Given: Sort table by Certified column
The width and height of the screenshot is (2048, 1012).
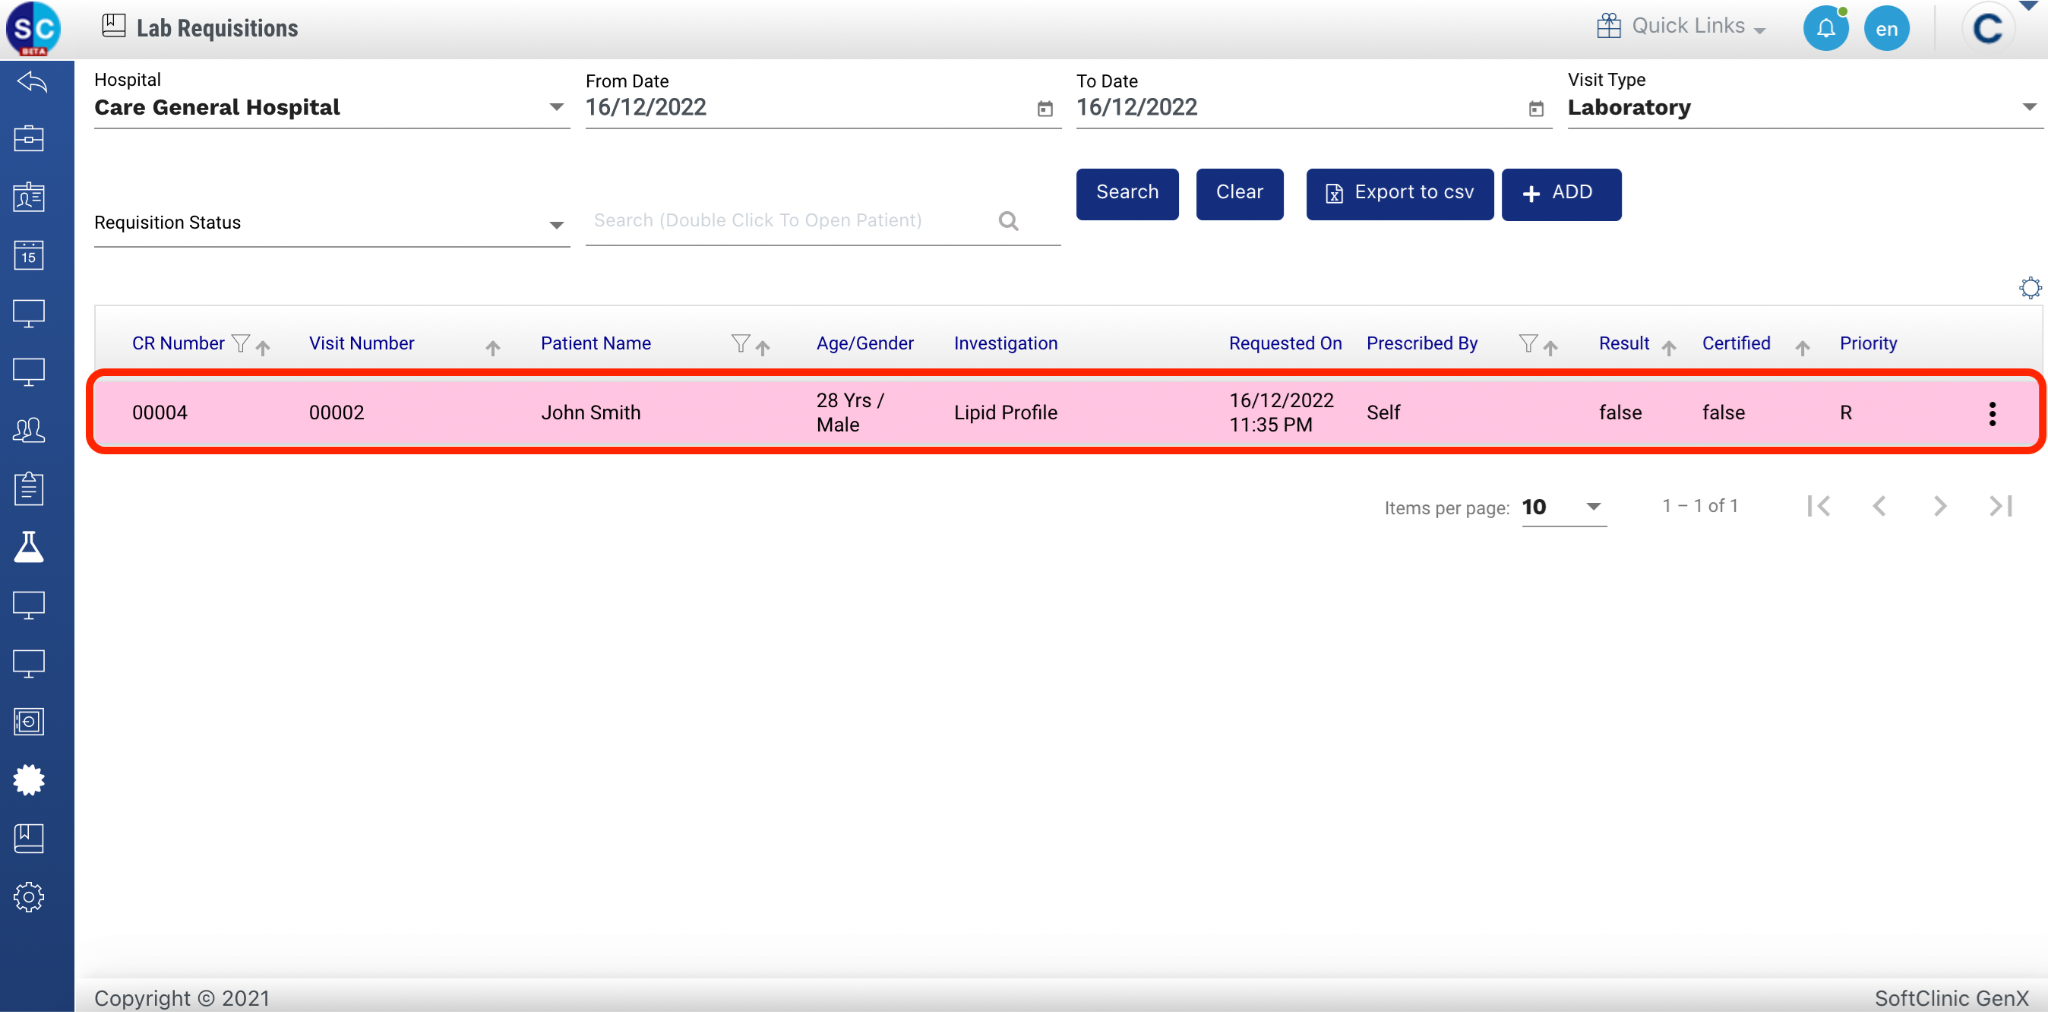Looking at the screenshot, I should click(x=1801, y=347).
